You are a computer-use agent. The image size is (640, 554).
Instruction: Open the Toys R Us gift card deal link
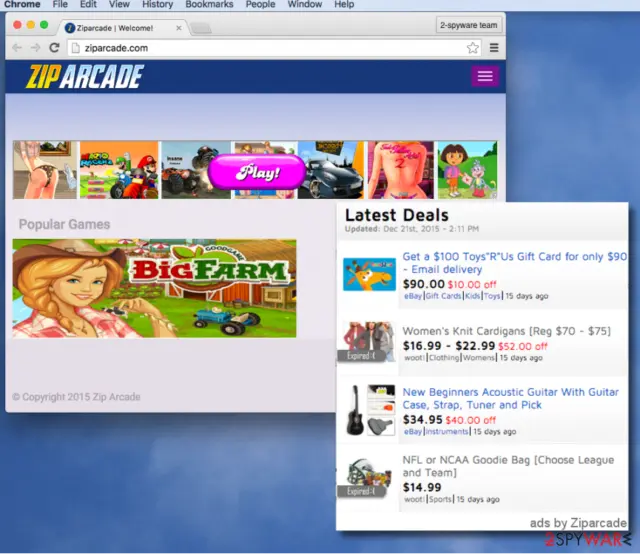[515, 263]
